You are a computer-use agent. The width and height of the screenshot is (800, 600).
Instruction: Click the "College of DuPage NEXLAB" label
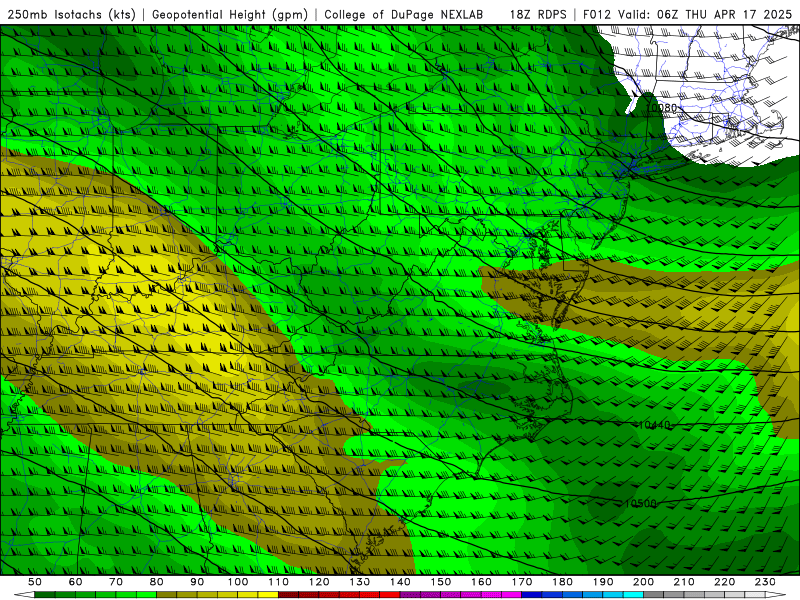404,15
